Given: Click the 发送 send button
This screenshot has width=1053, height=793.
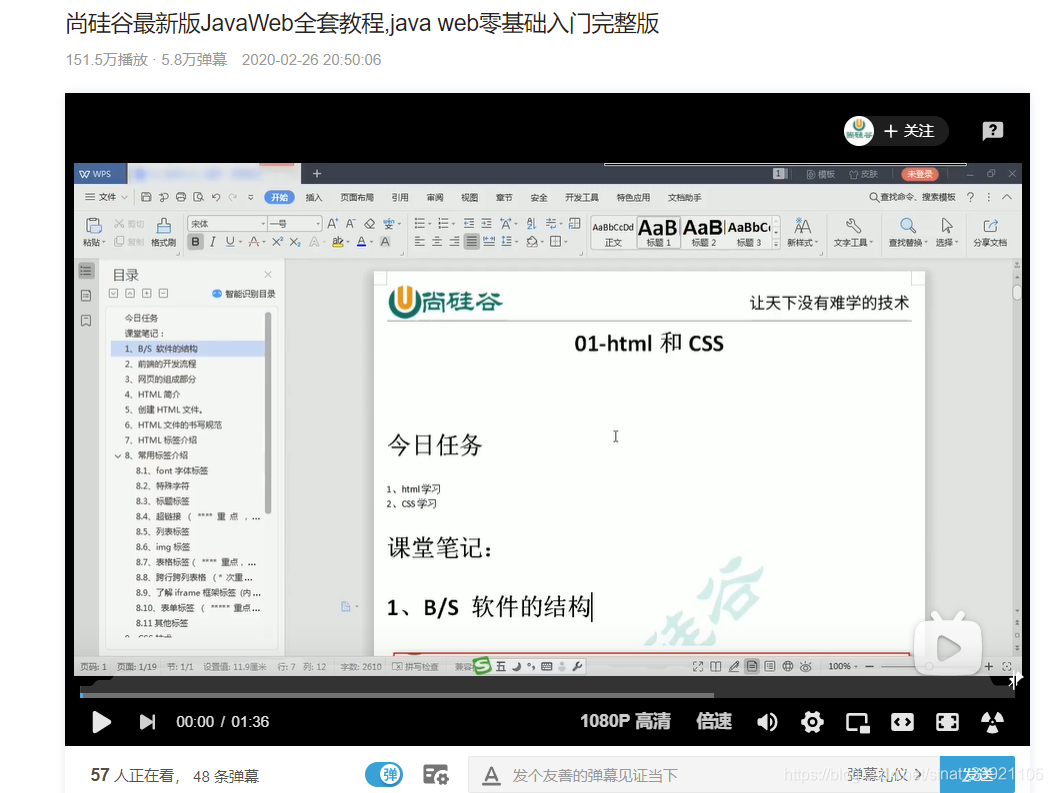Looking at the screenshot, I should click(x=977, y=775).
